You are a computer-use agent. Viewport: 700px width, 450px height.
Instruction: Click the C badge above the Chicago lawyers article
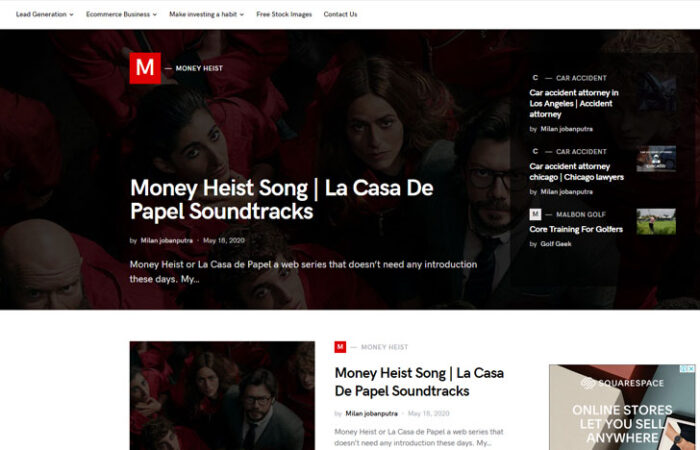click(535, 151)
